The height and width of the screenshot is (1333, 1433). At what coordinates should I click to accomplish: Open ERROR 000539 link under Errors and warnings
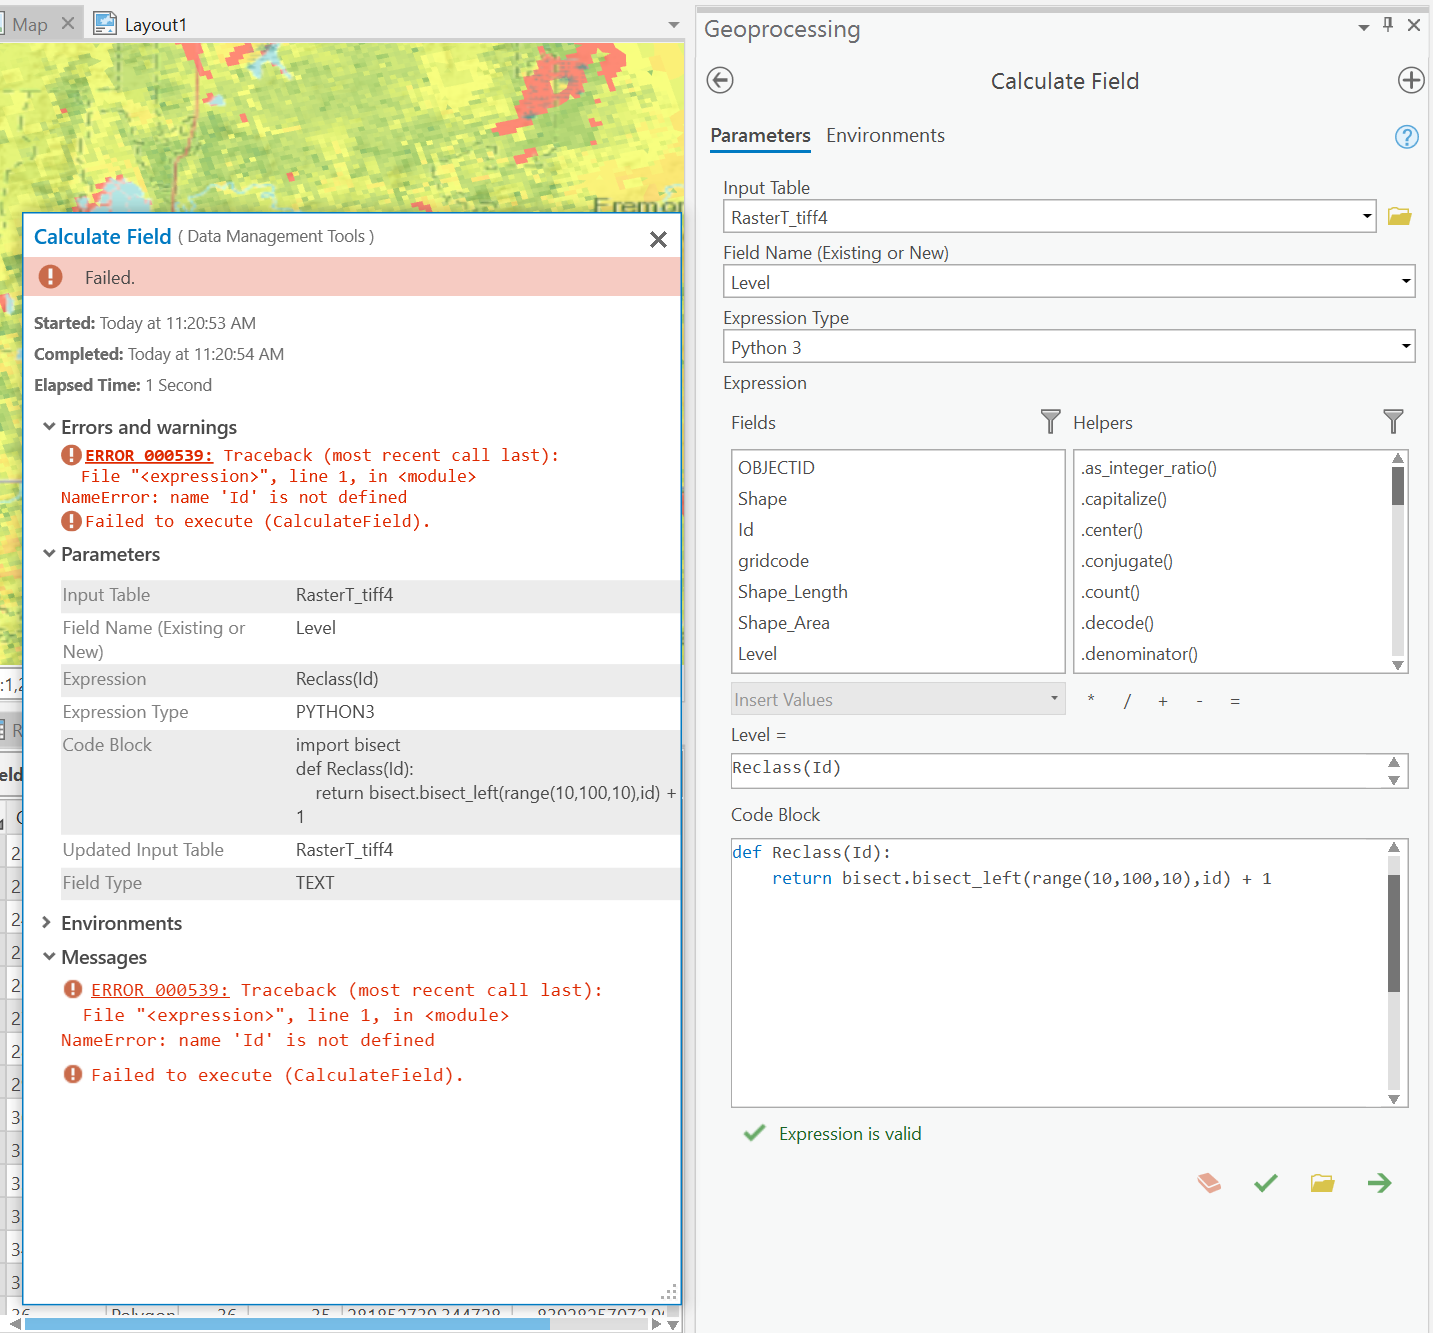(149, 455)
